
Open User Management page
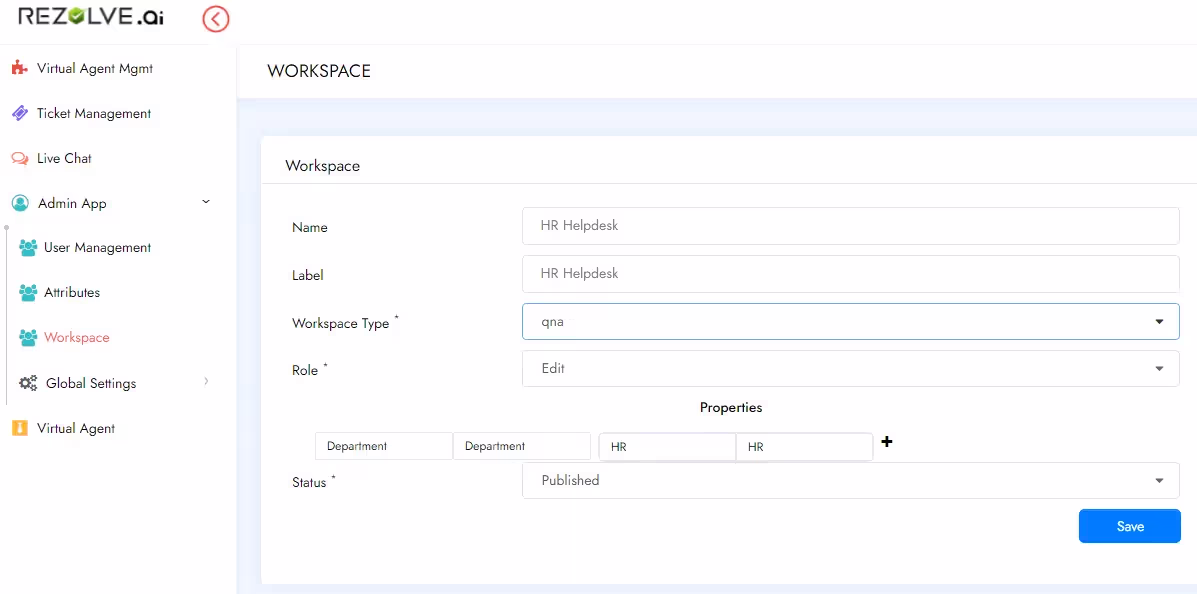[x=97, y=247]
